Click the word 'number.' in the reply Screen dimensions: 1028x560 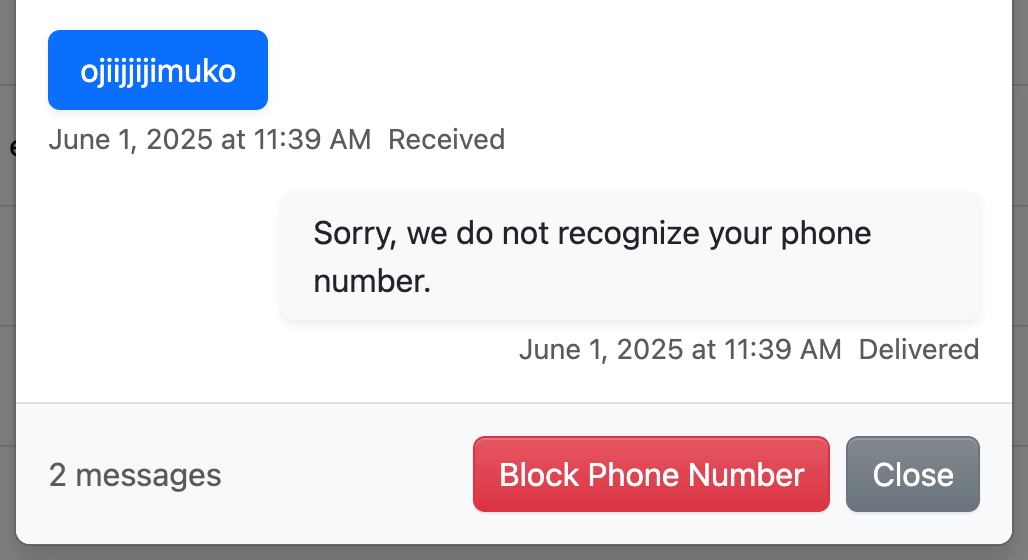point(372,282)
